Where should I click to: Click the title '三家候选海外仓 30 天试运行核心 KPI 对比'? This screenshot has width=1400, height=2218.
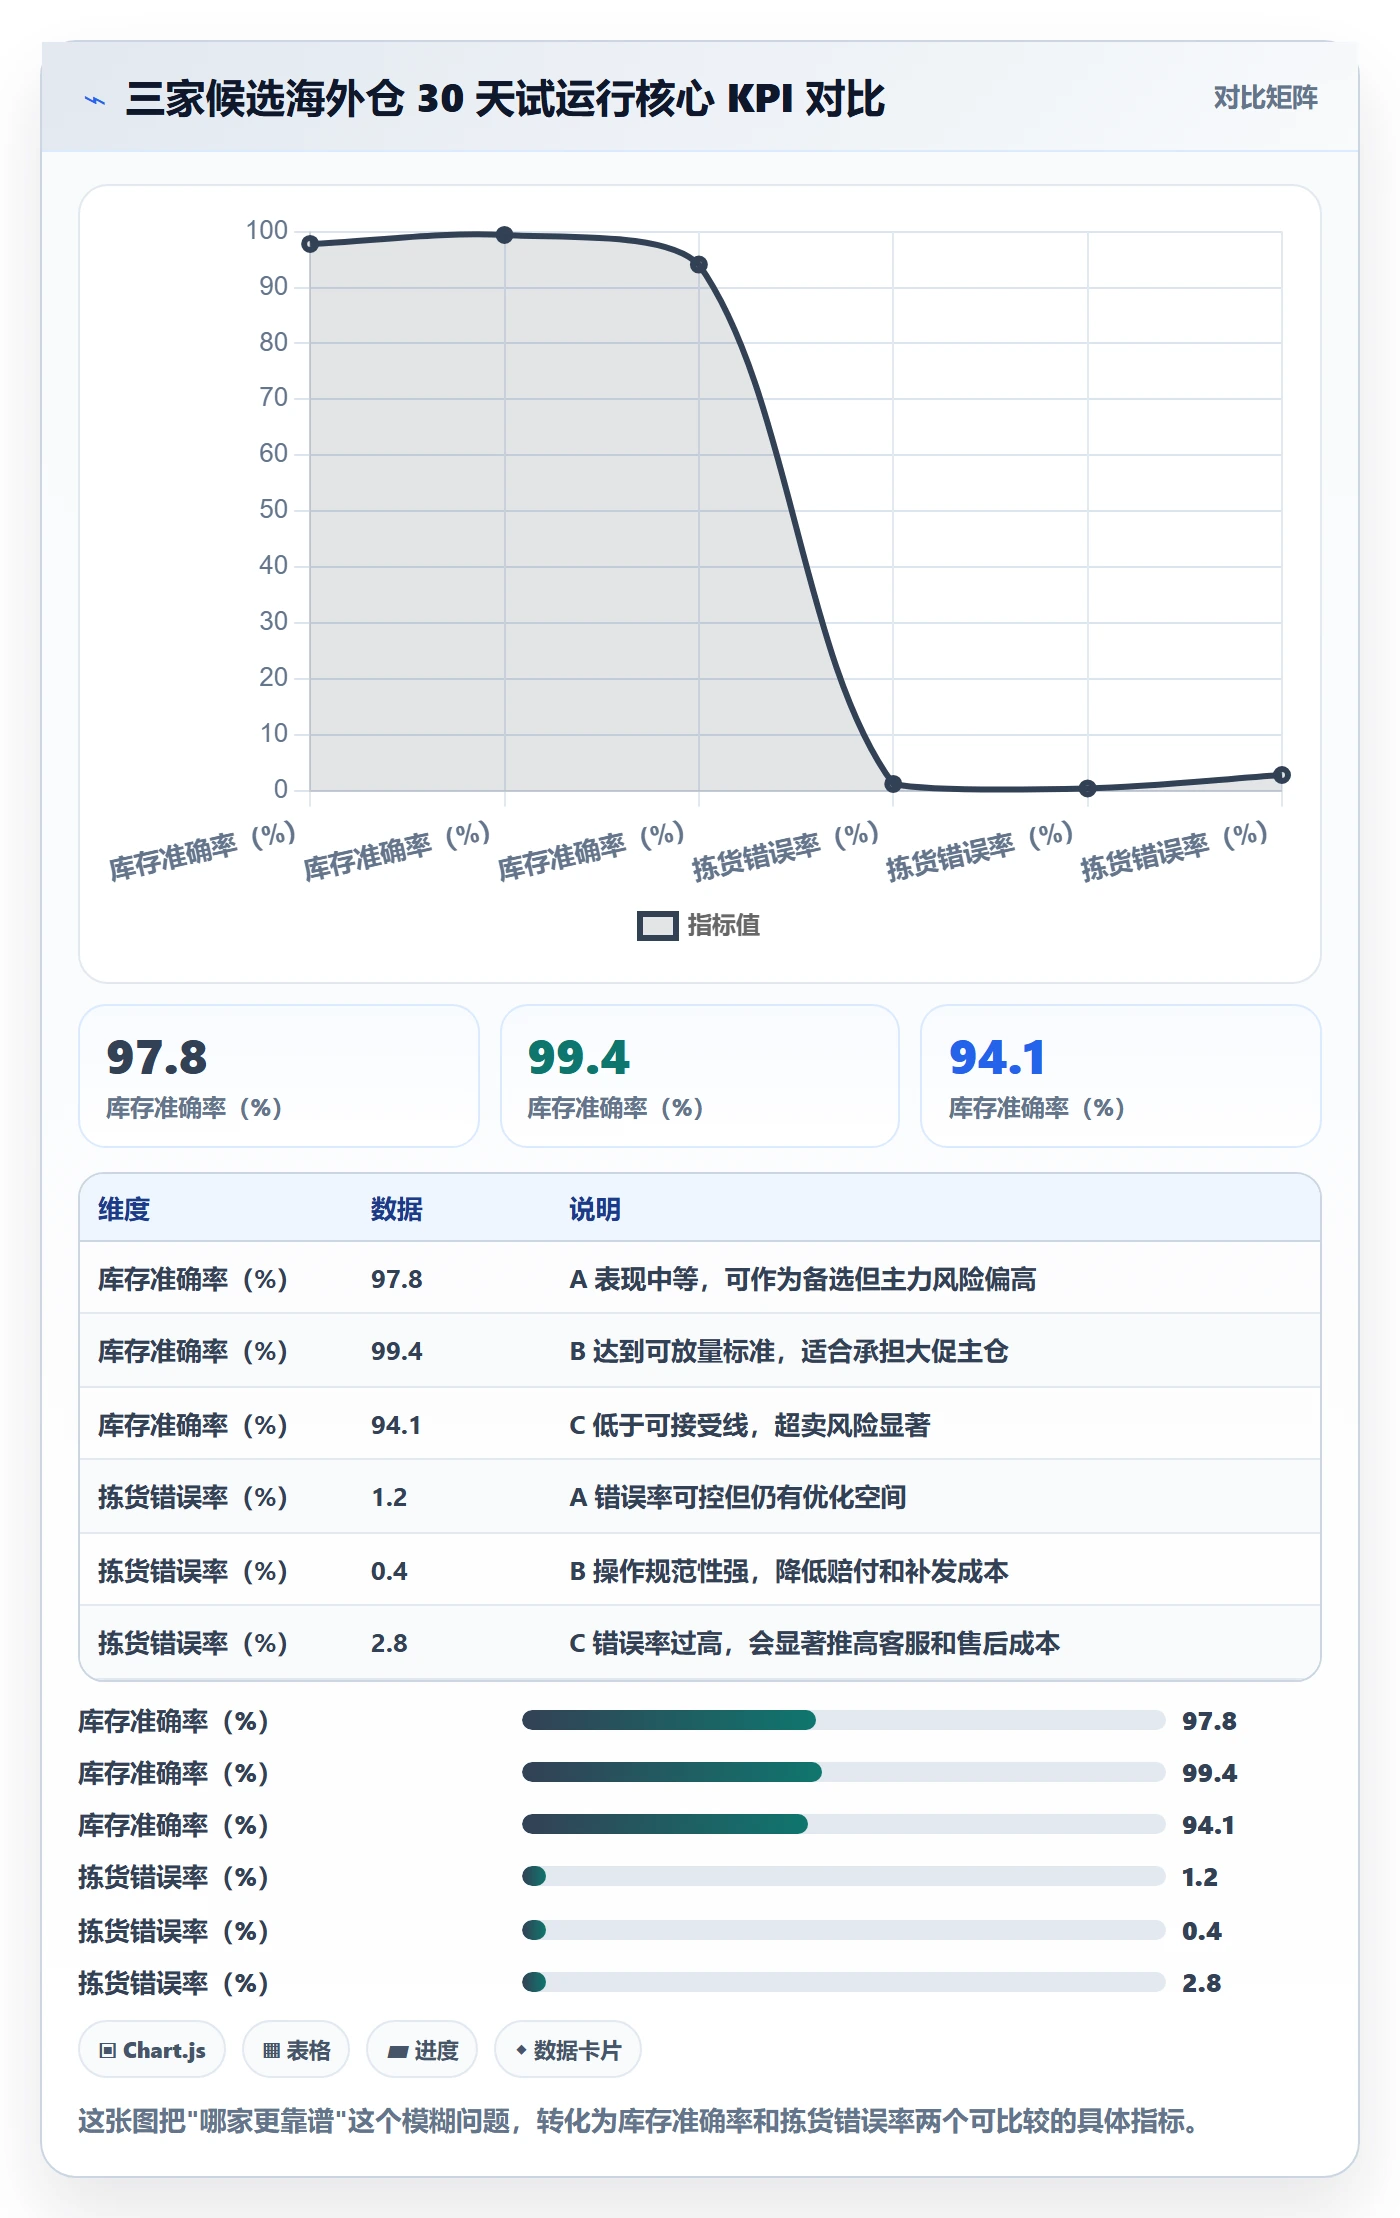(x=505, y=99)
